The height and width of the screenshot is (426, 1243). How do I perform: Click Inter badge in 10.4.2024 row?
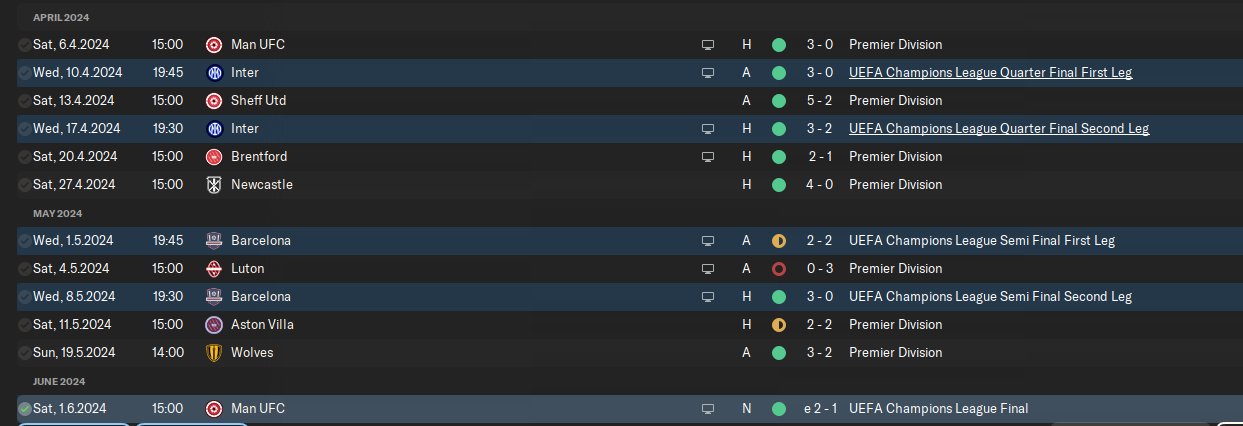[213, 73]
